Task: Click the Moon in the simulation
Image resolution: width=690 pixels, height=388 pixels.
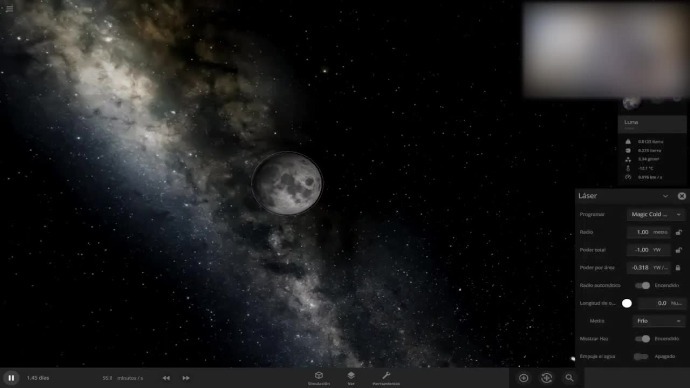Action: coord(287,183)
